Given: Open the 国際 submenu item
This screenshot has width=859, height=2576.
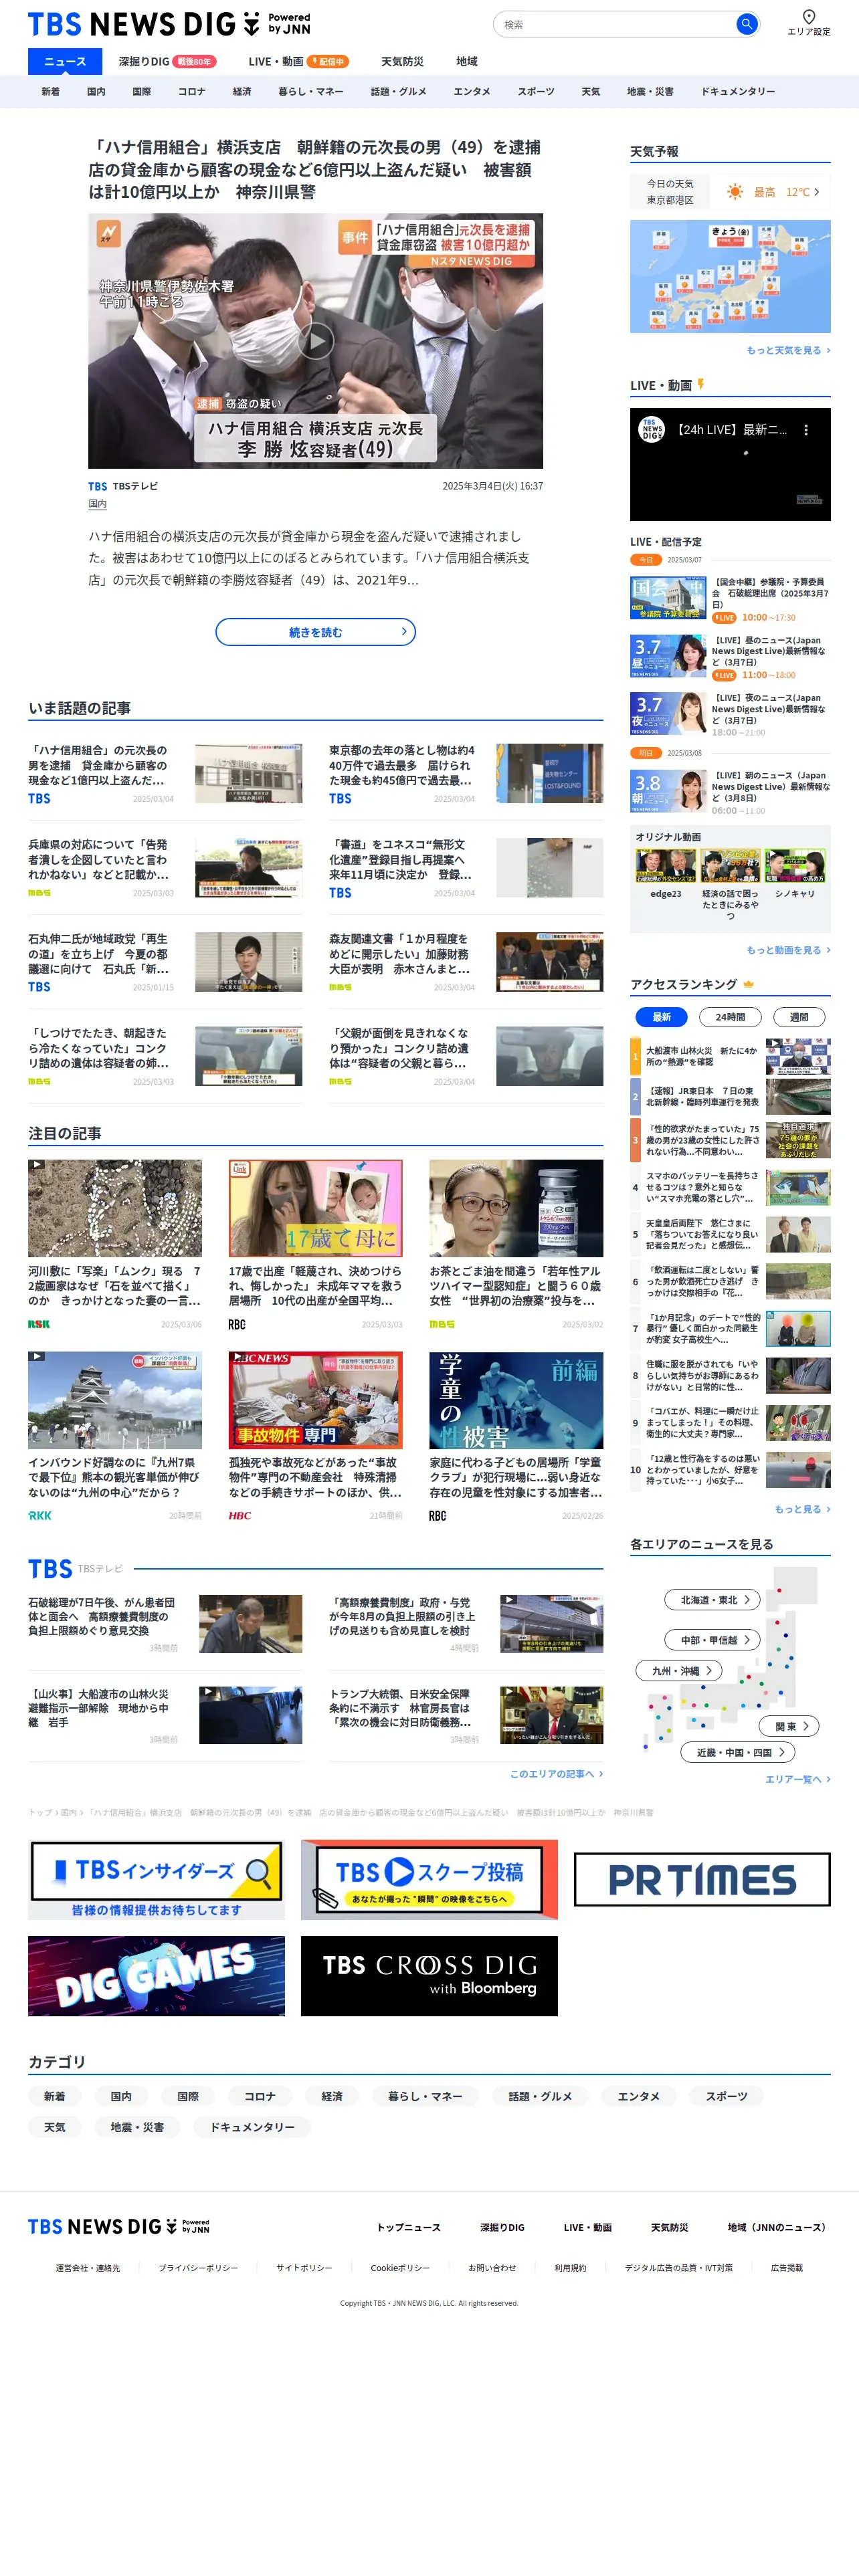Looking at the screenshot, I should pos(142,91).
